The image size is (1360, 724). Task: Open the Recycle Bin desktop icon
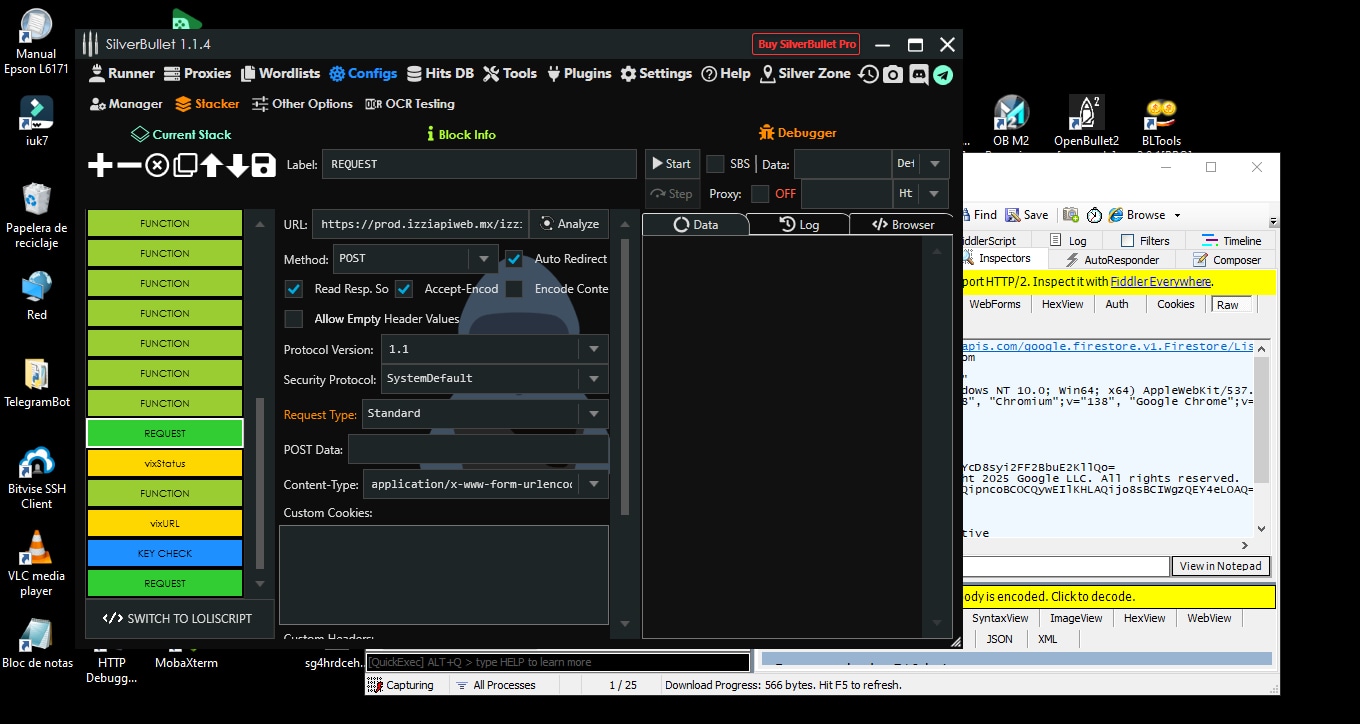point(36,216)
